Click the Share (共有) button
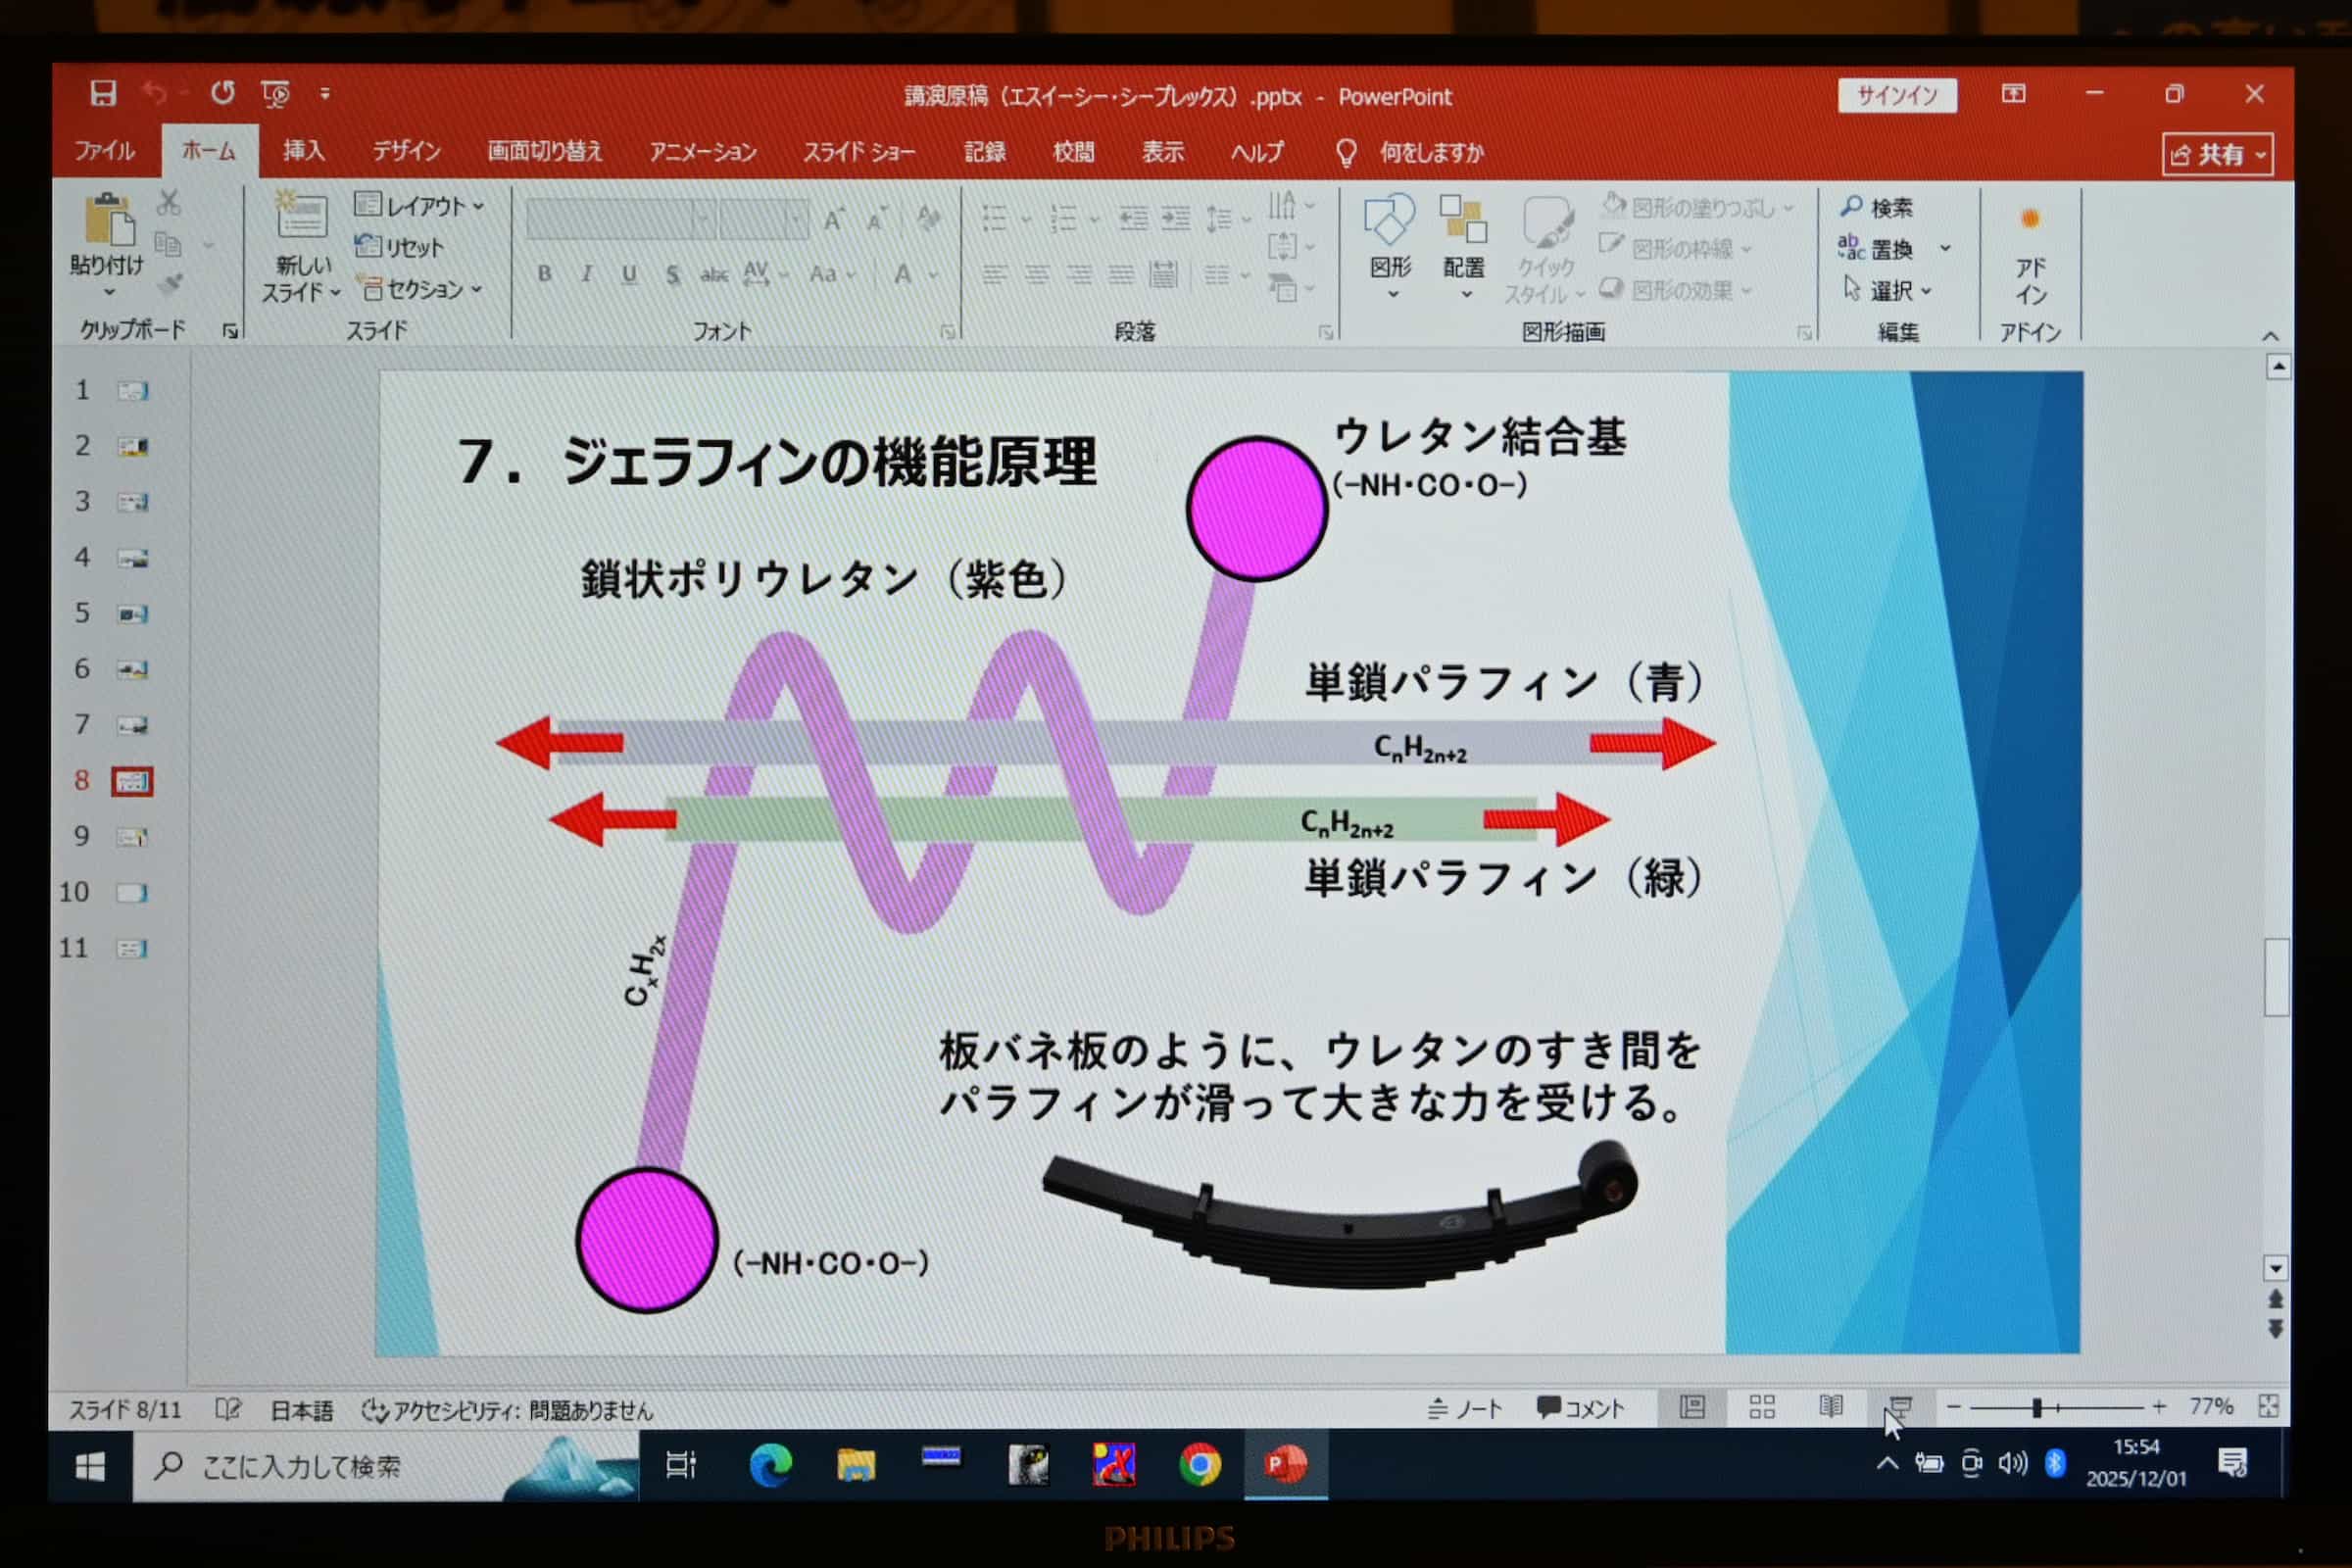The height and width of the screenshot is (1568, 2352). 2217,154
